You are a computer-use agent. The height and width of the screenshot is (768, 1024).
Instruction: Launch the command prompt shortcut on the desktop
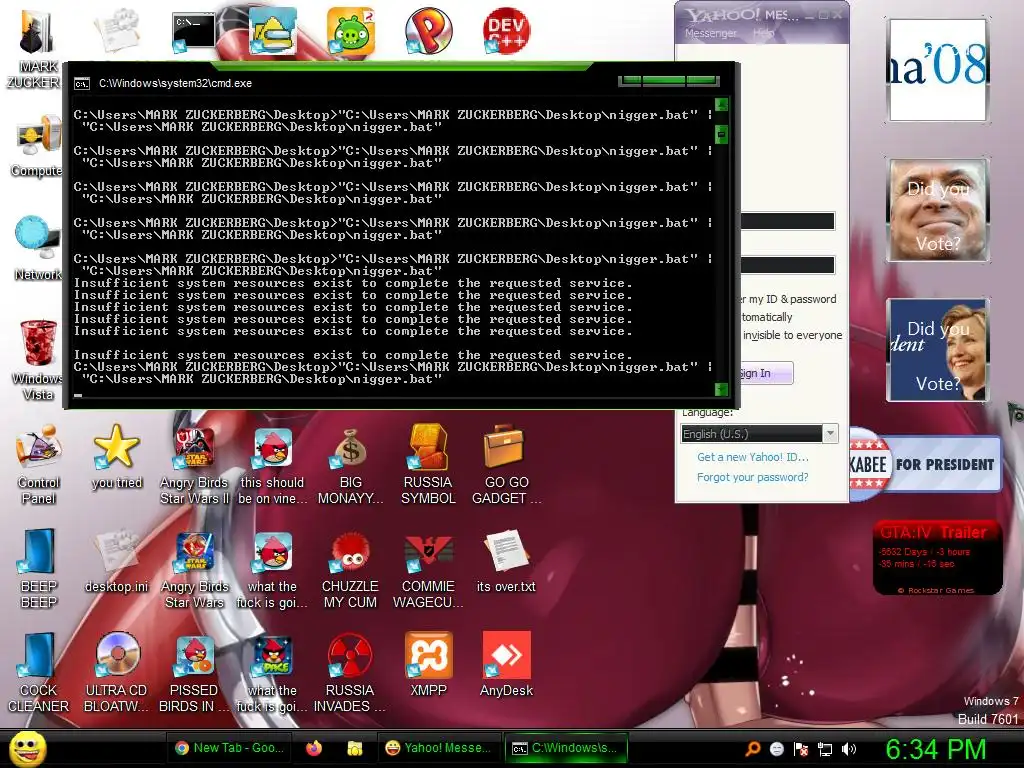pos(193,31)
